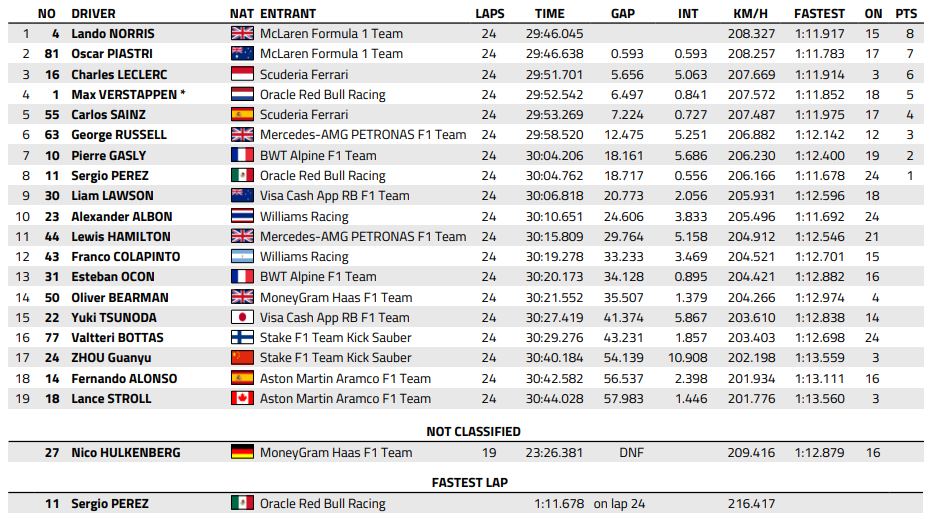Select the ENTRANT column header

(288, 14)
